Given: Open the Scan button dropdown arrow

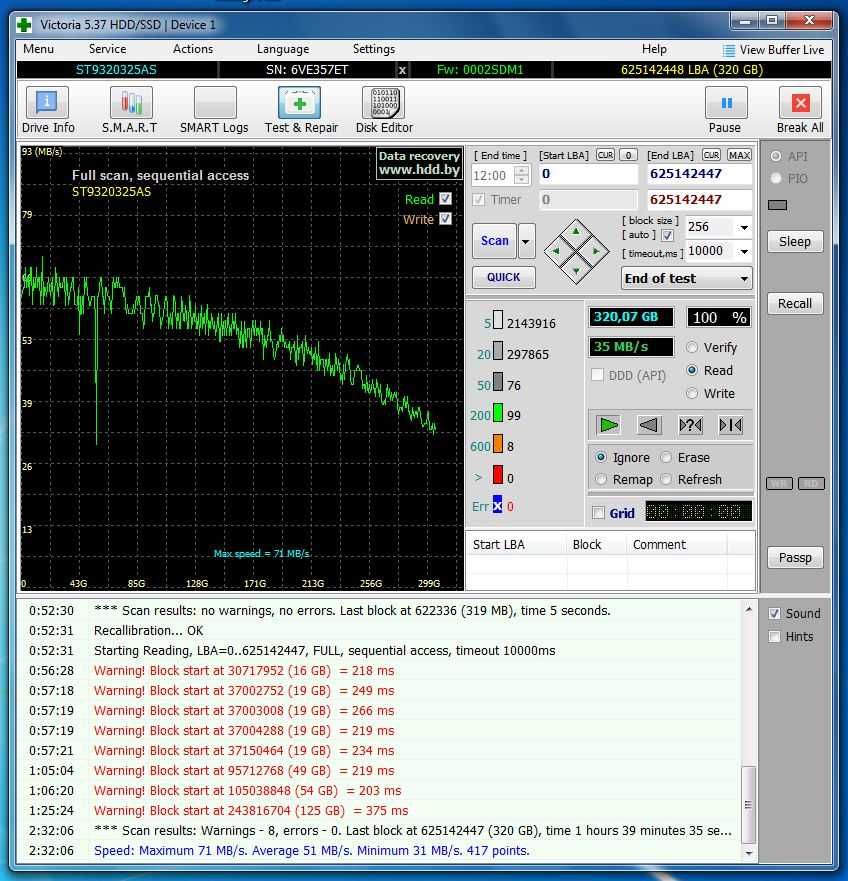Looking at the screenshot, I should tap(527, 241).
